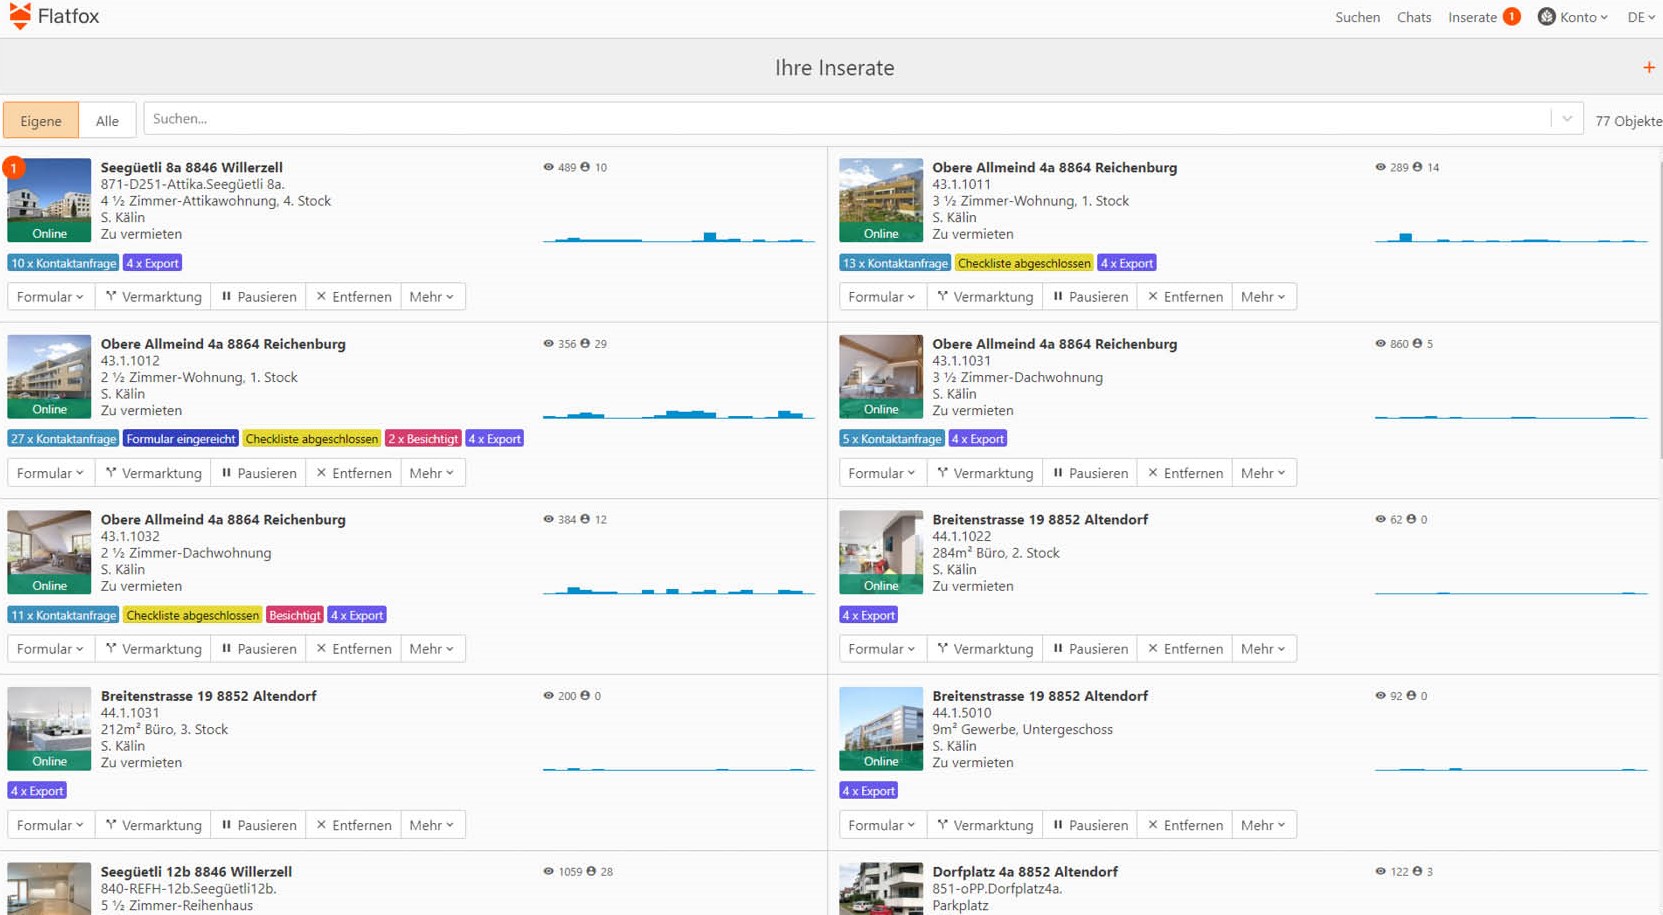Click views eye icon for Dorfplatz 4a listing
Screen dimensions: 1663x915
pos(1380,871)
